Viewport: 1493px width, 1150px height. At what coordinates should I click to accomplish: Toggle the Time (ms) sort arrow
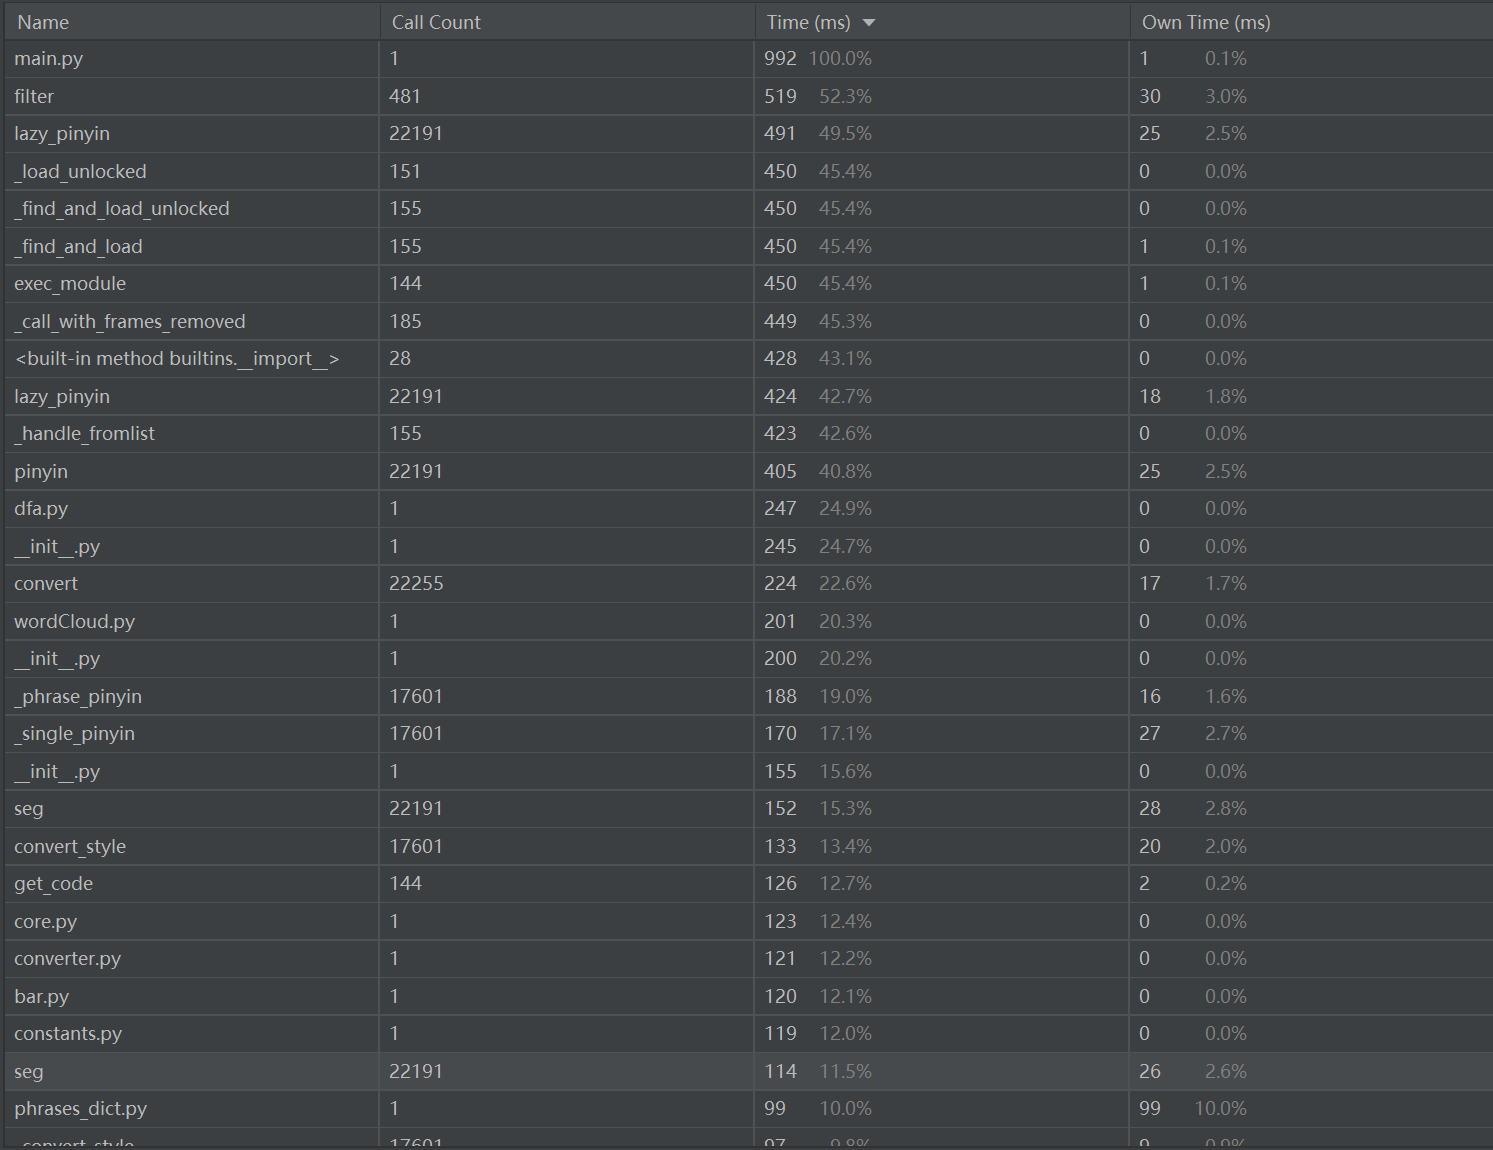868,23
